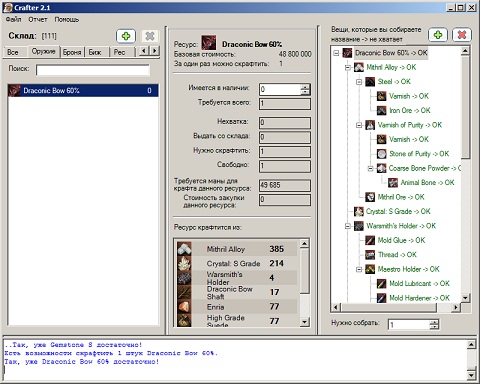Image resolution: width=480 pixels, height=384 pixels.
Task: Click the Mold Hardener icon in tree
Action: pos(381,298)
